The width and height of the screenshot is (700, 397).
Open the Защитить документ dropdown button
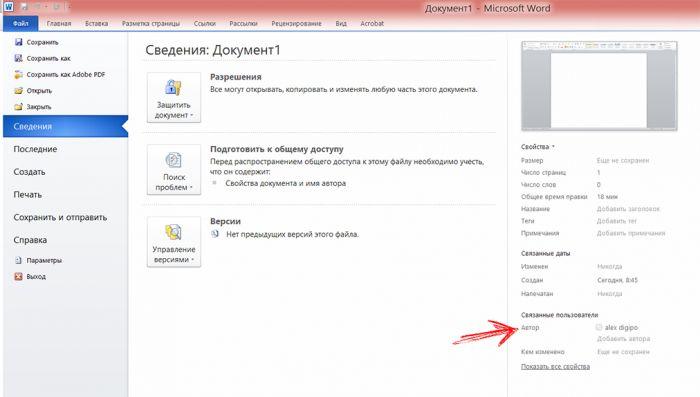174,98
